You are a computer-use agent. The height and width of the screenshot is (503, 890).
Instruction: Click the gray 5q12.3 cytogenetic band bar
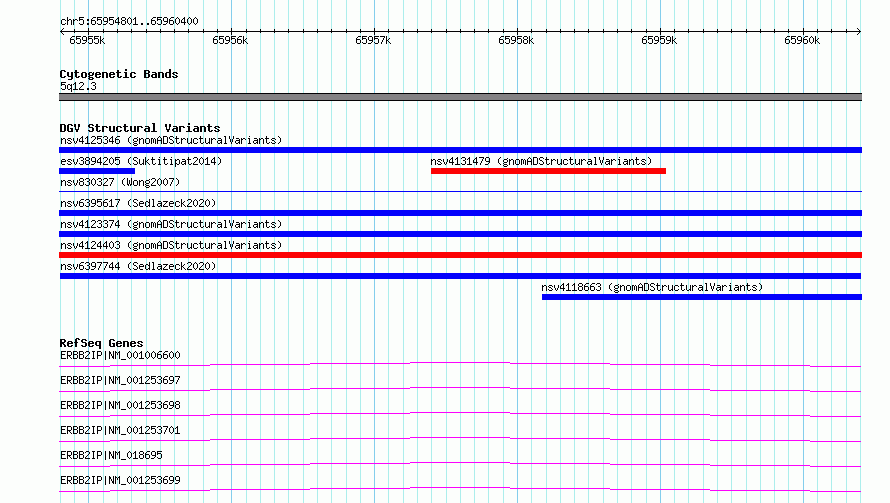click(x=460, y=97)
